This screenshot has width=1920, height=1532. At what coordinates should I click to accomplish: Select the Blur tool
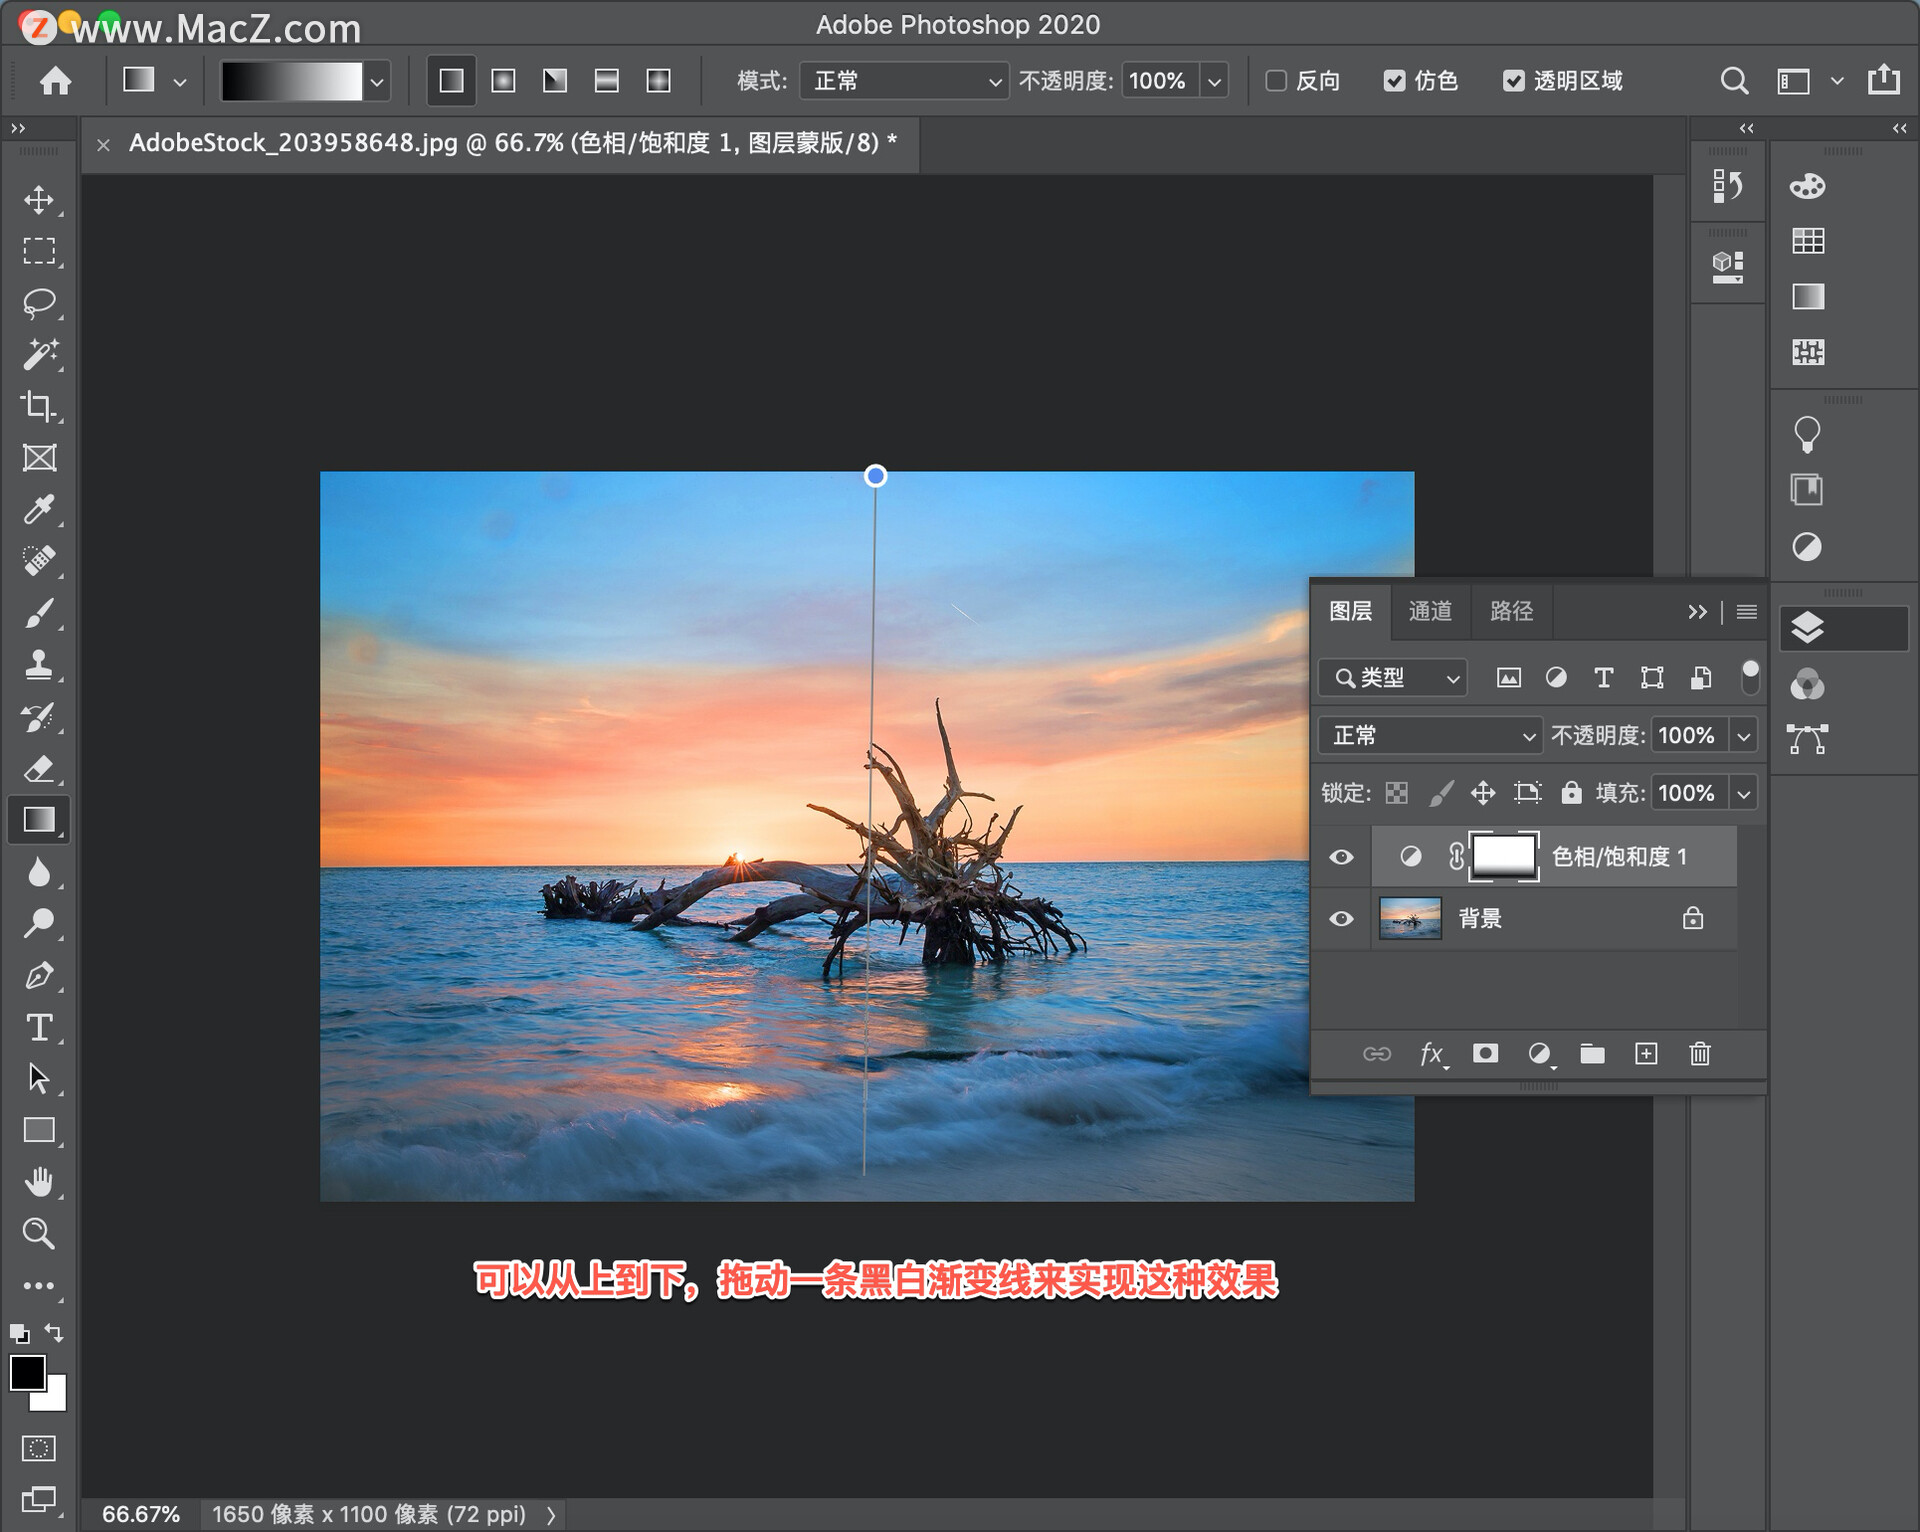click(39, 872)
